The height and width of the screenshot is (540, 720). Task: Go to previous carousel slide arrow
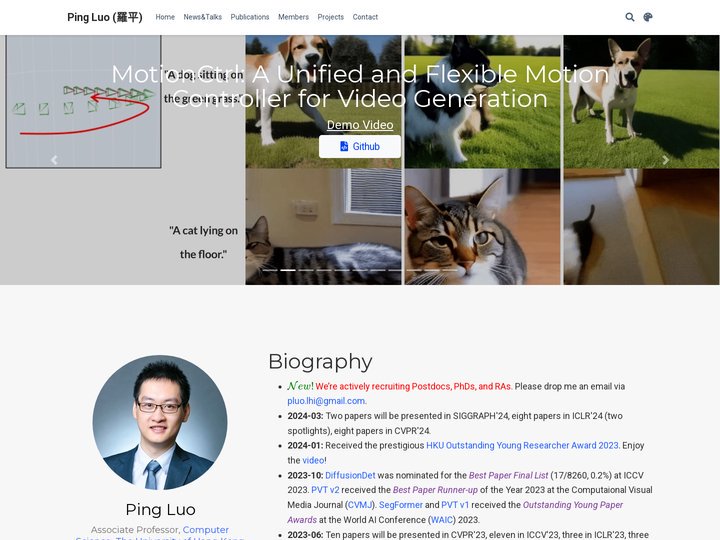pos(54,160)
